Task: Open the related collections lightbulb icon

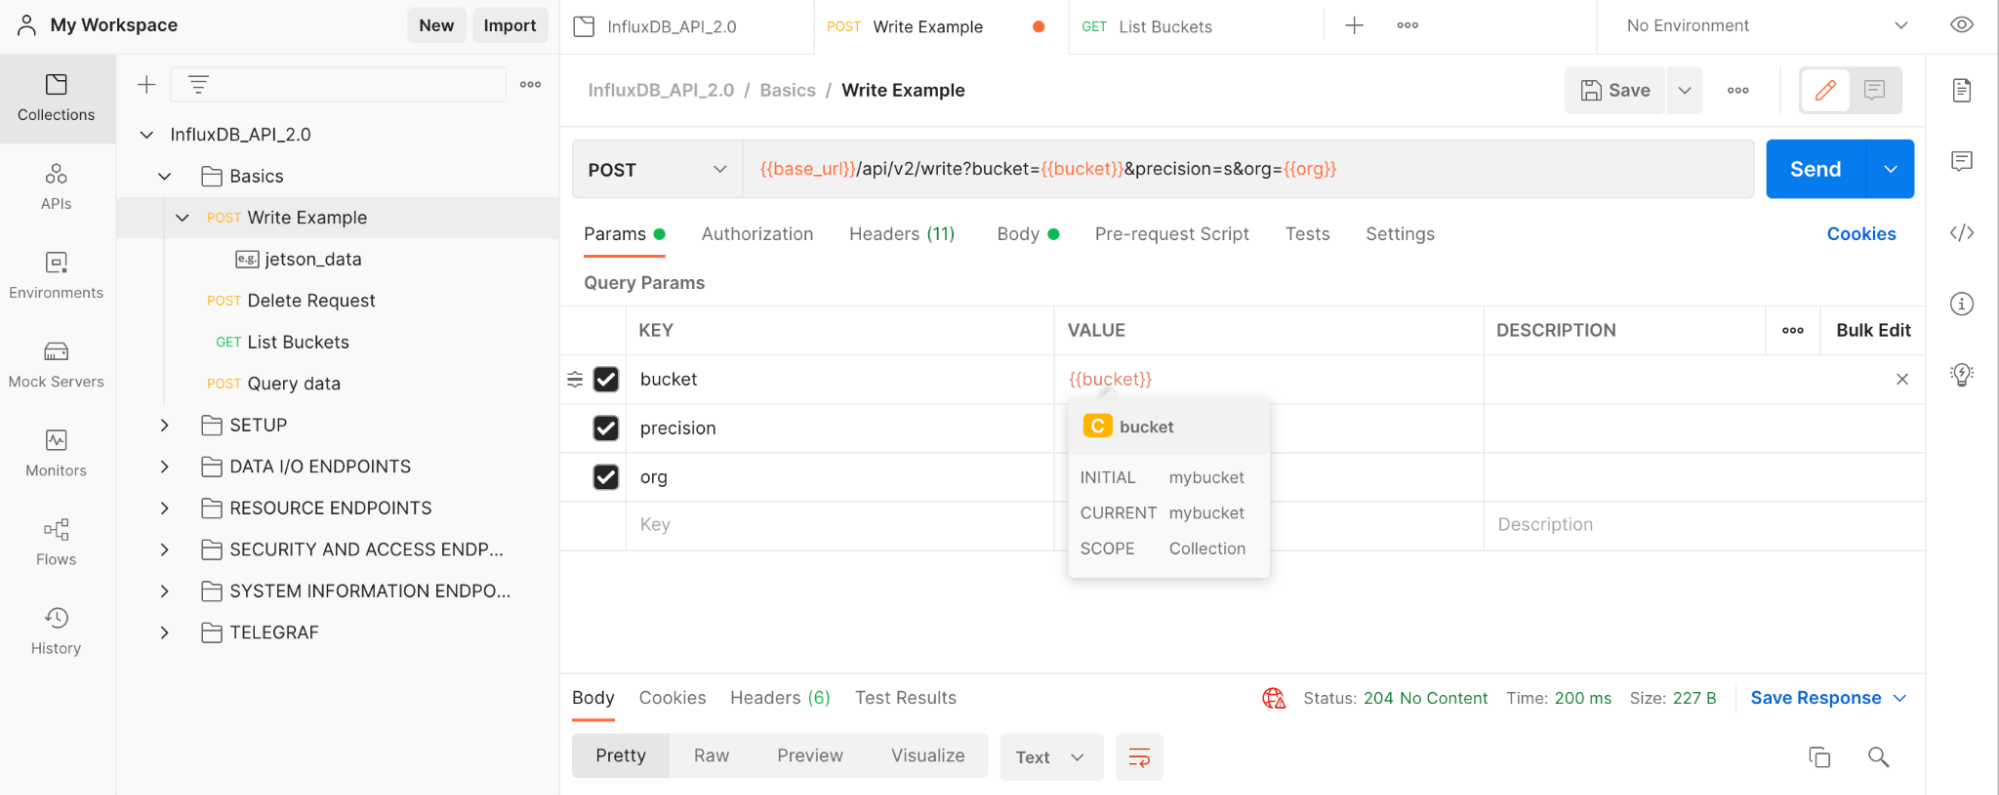Action: 1962,375
